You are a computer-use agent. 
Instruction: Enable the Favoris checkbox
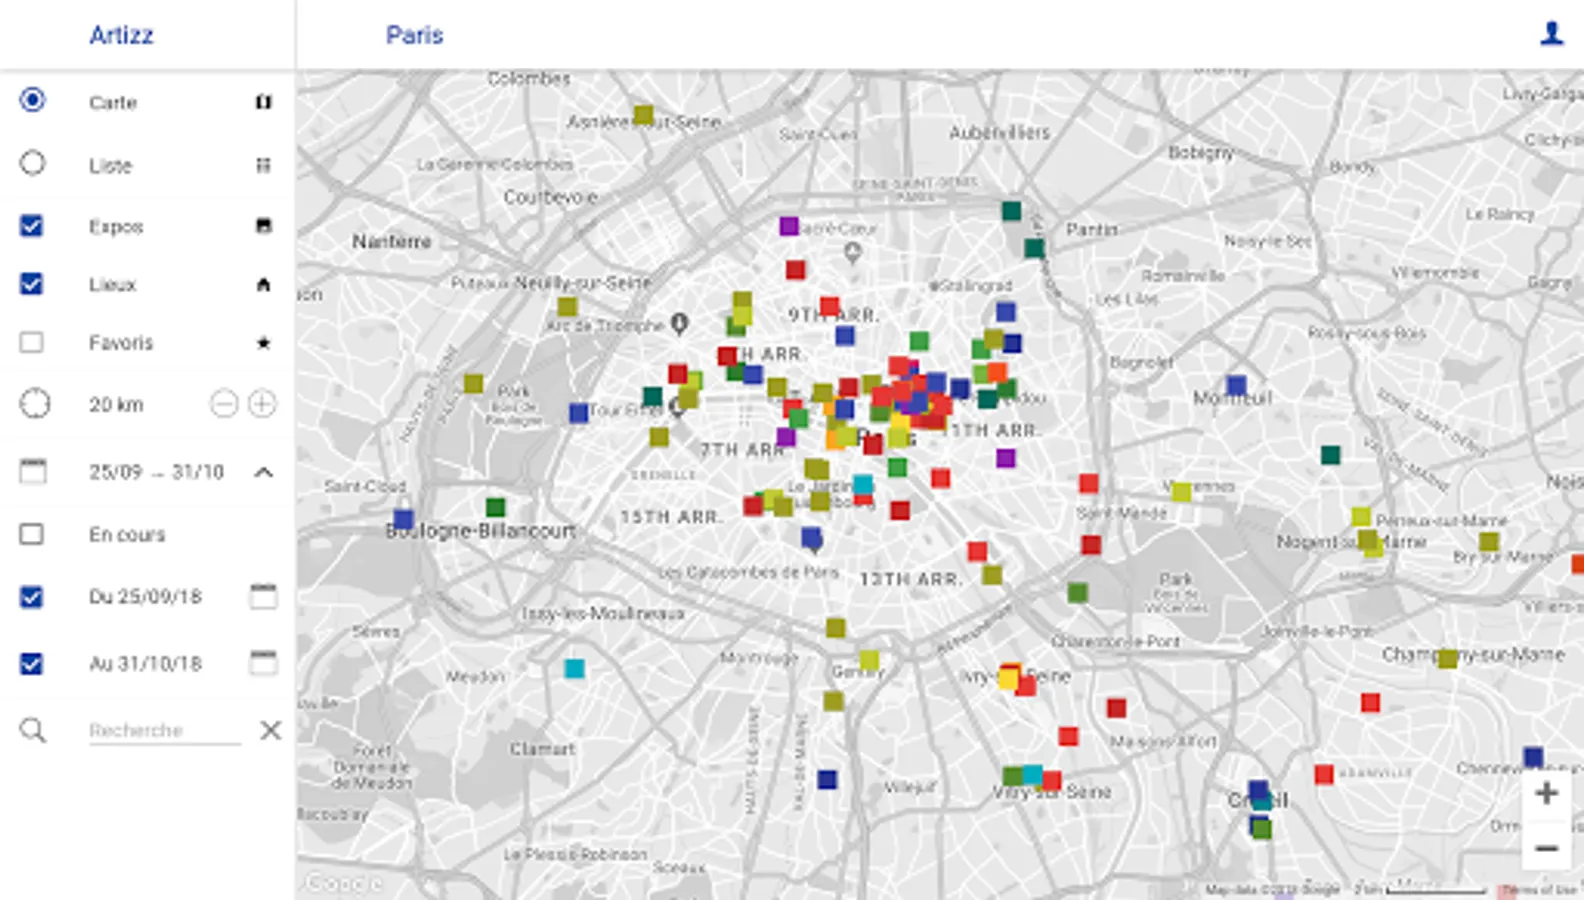coord(32,342)
